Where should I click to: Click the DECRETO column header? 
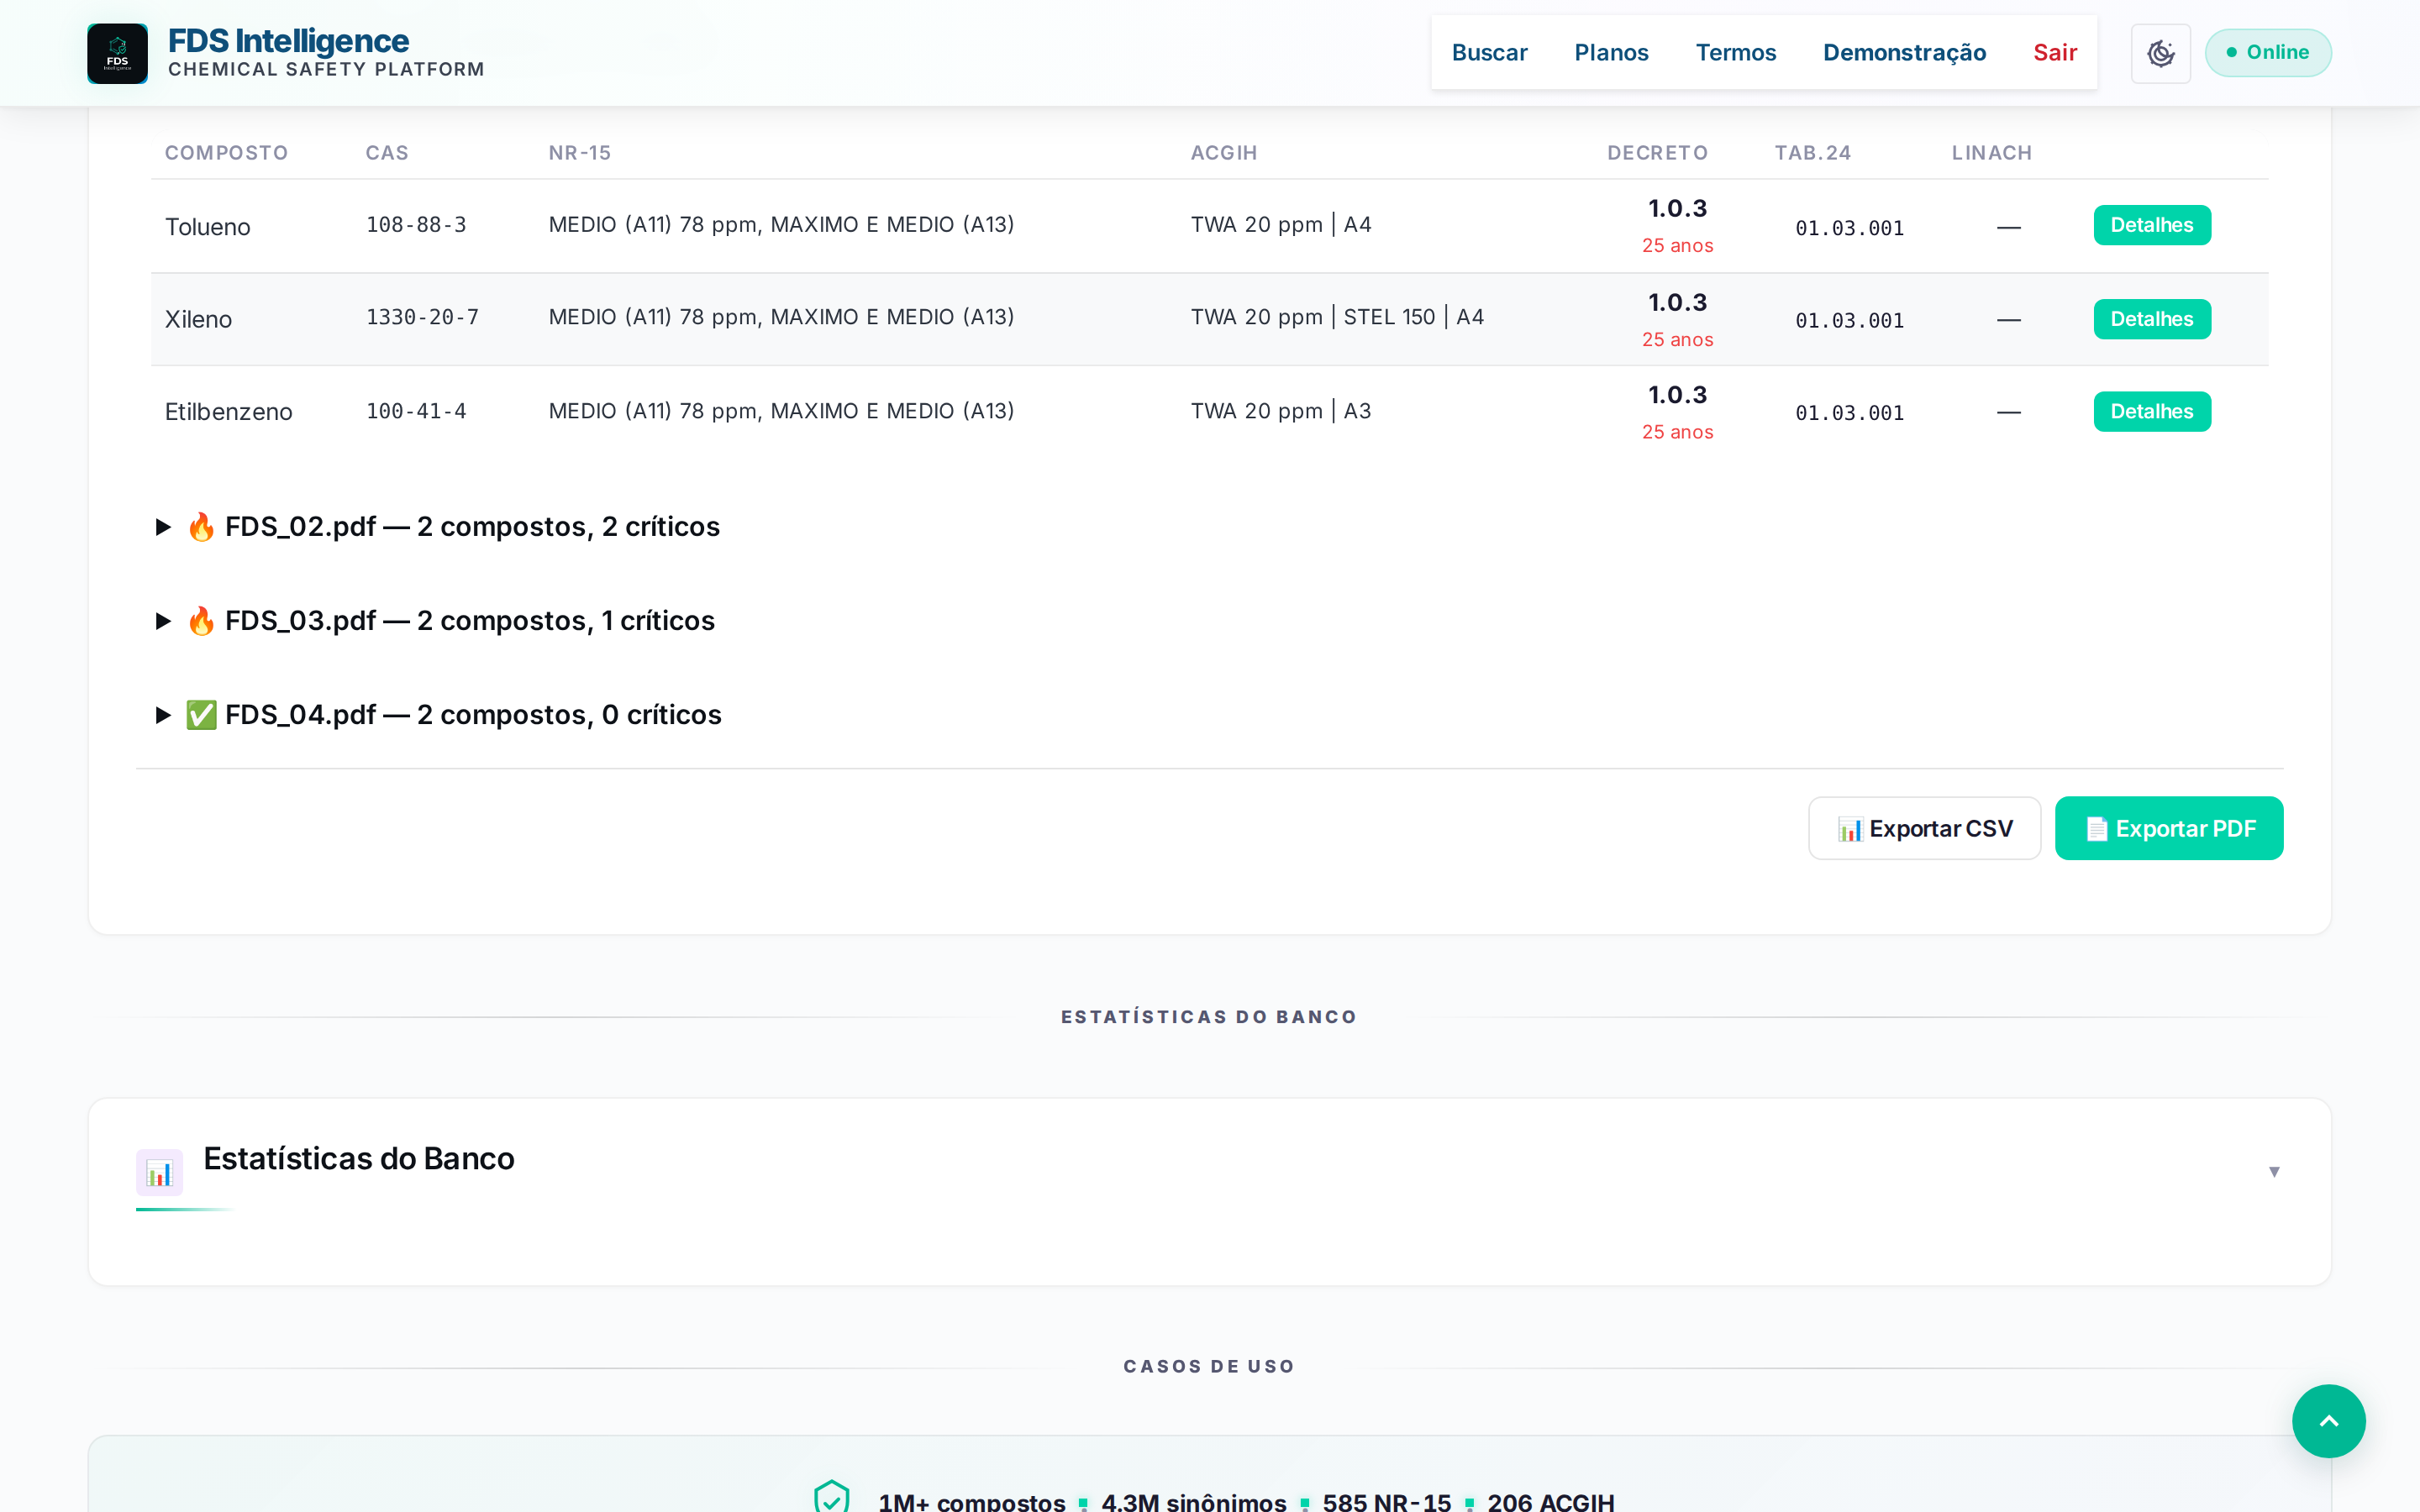click(1657, 153)
